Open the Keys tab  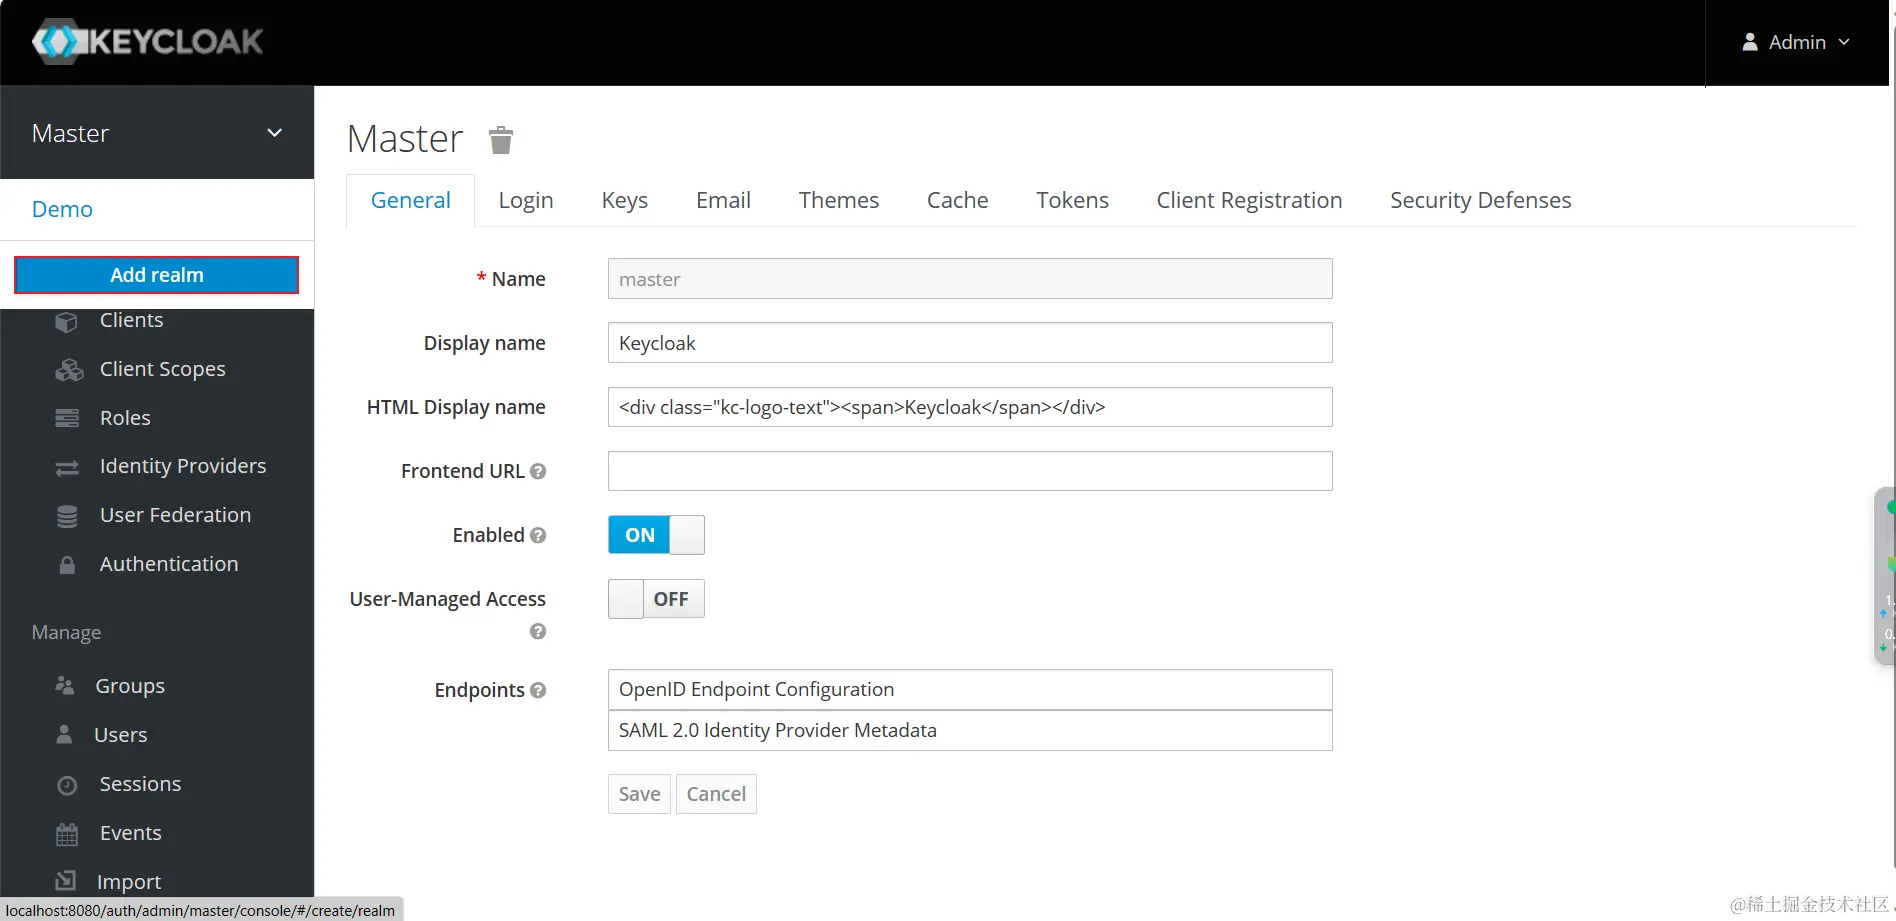(625, 200)
